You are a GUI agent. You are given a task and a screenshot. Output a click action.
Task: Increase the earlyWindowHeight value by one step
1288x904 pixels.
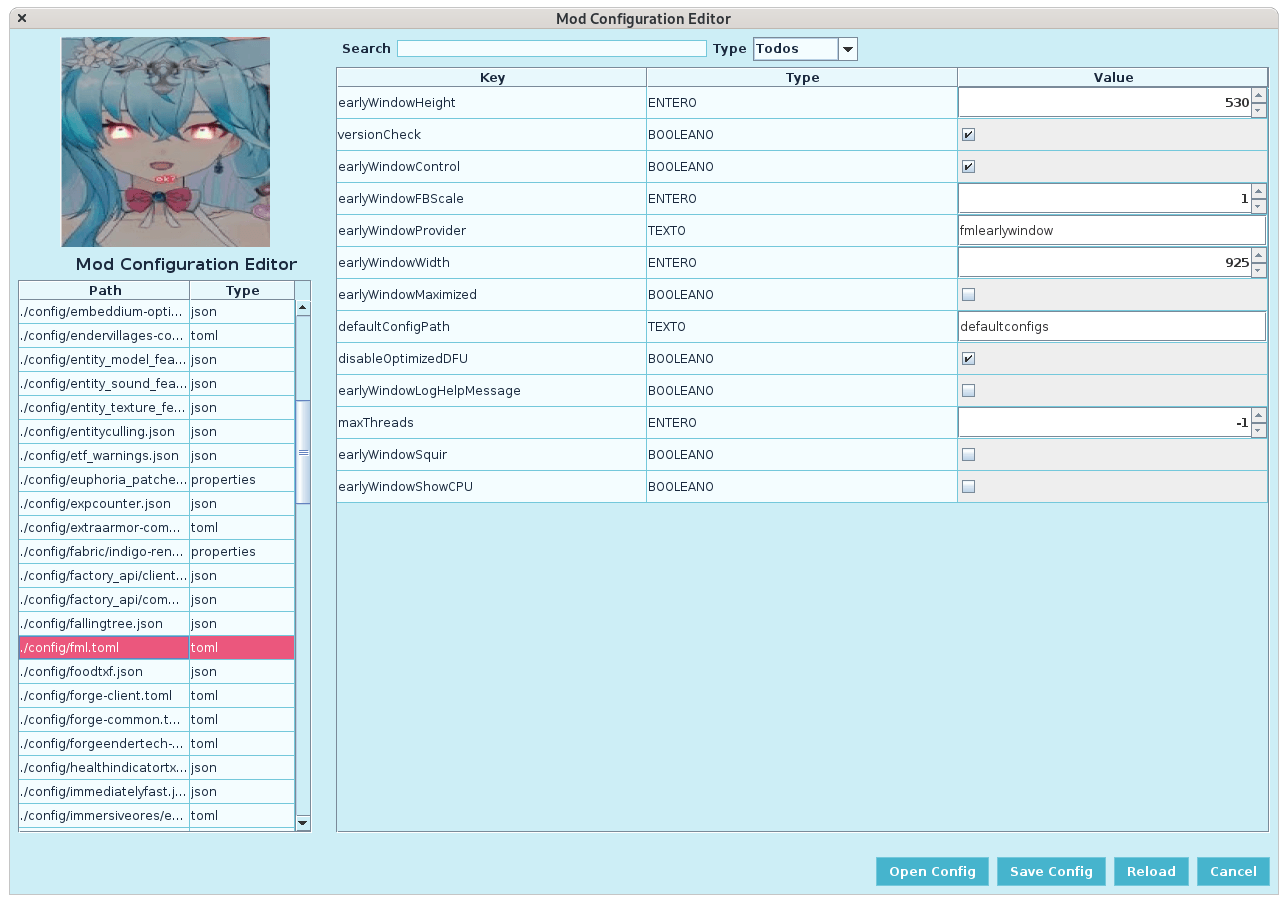click(1259, 95)
